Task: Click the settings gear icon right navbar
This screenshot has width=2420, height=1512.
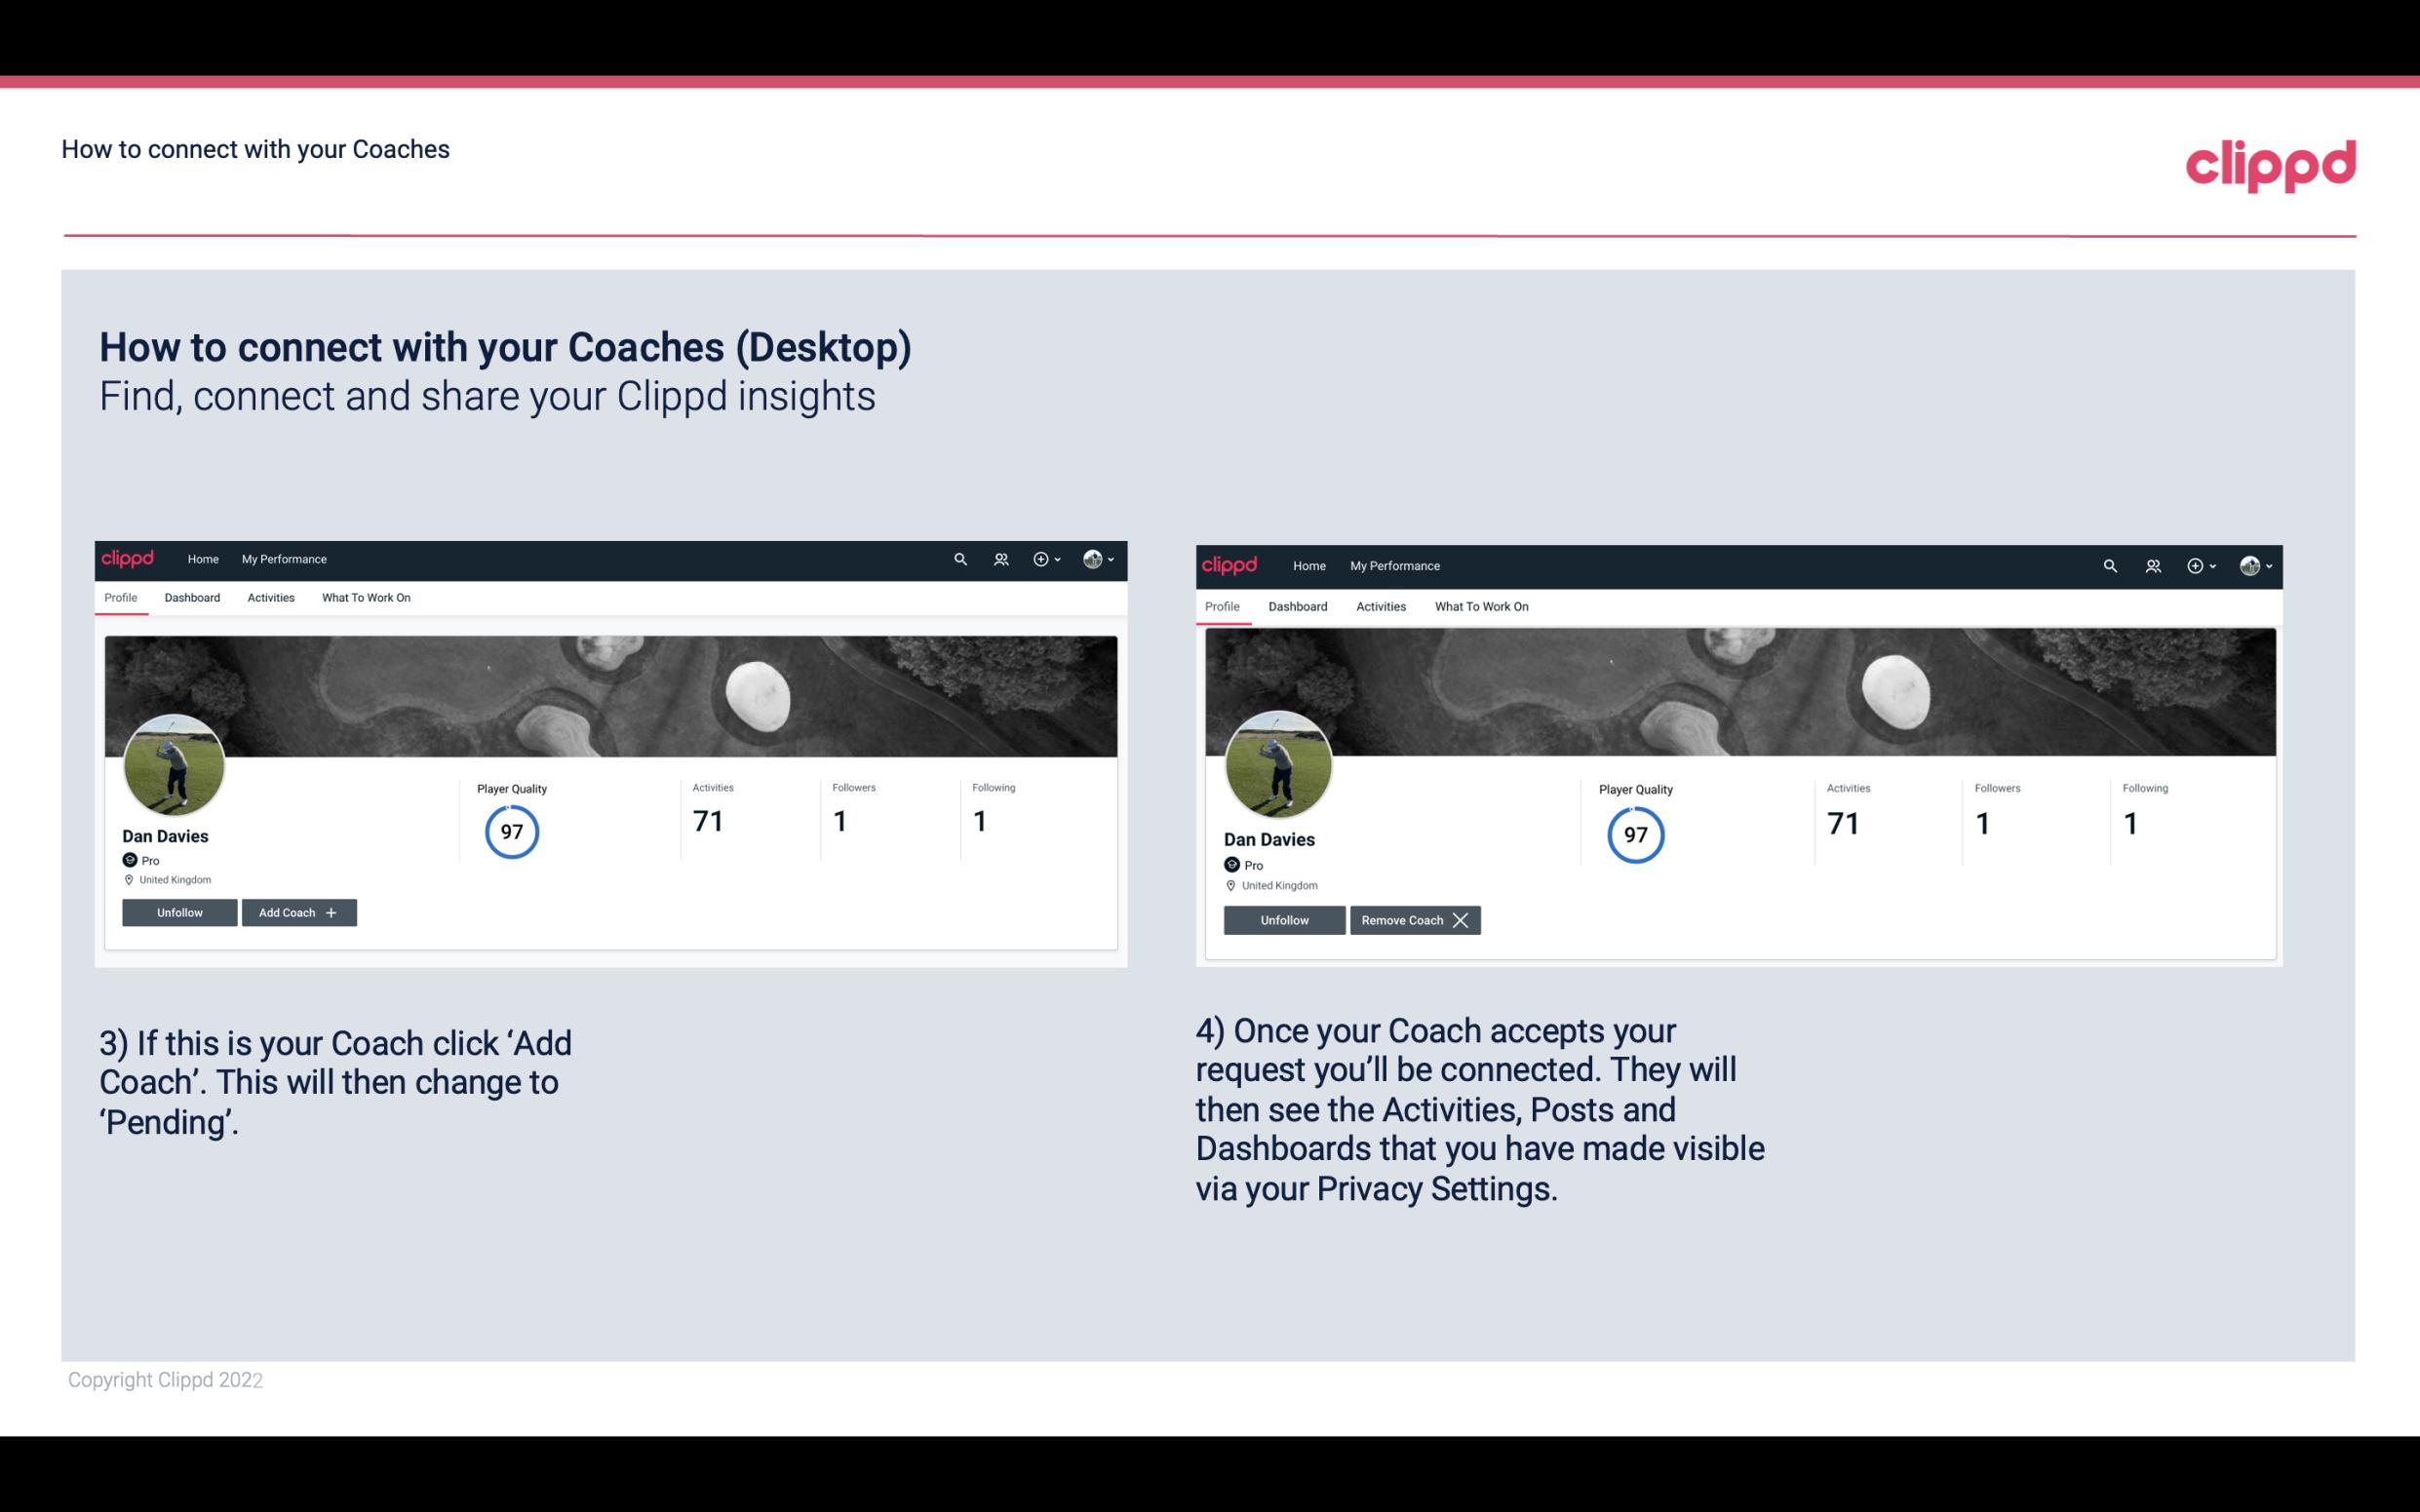Action: (1042, 560)
